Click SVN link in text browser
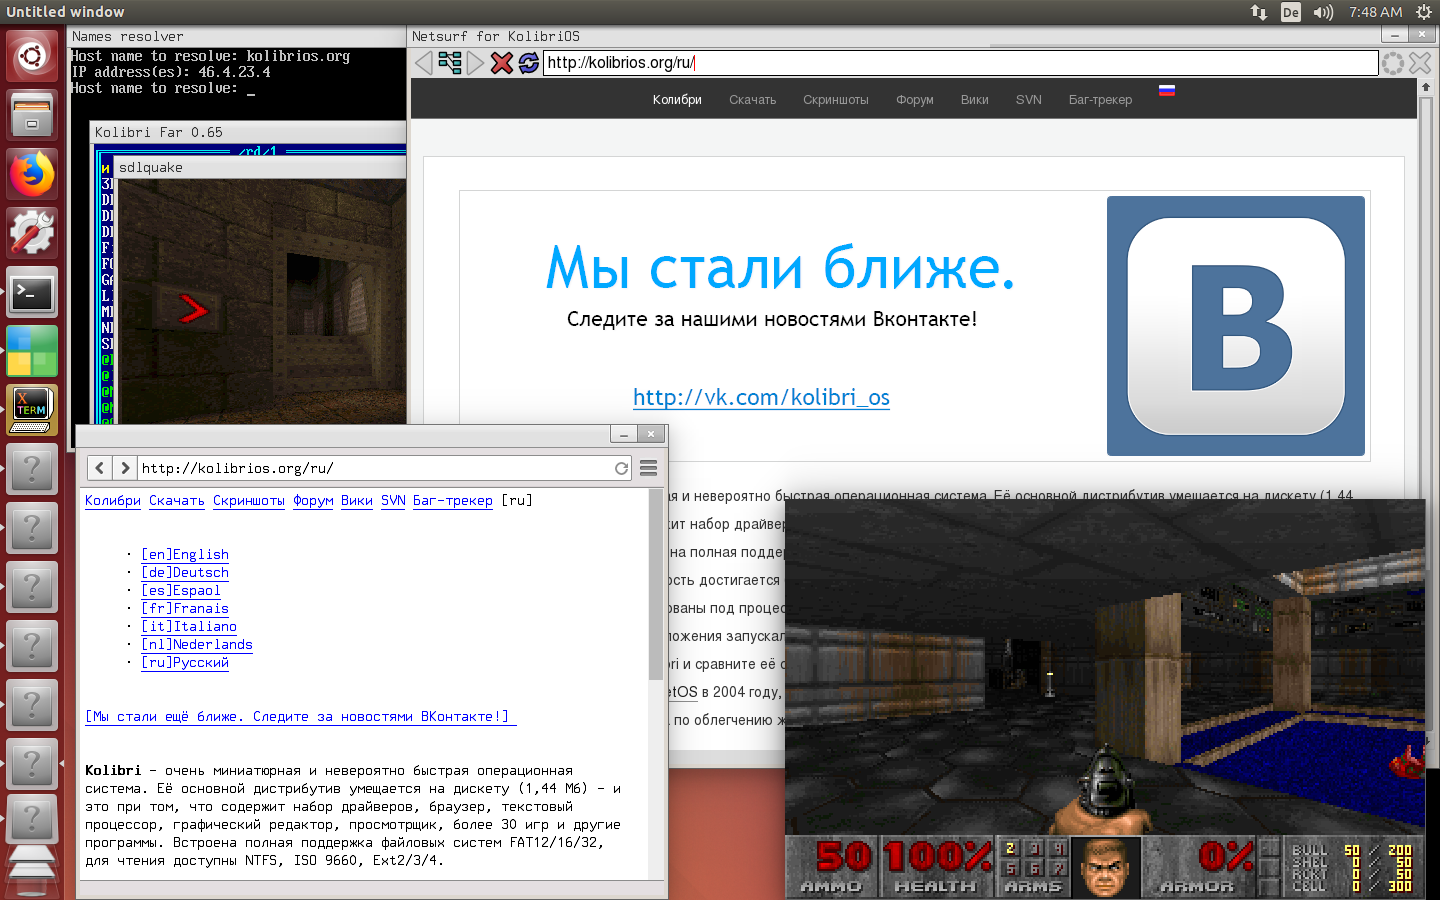Viewport: 1440px width, 900px height. [393, 500]
